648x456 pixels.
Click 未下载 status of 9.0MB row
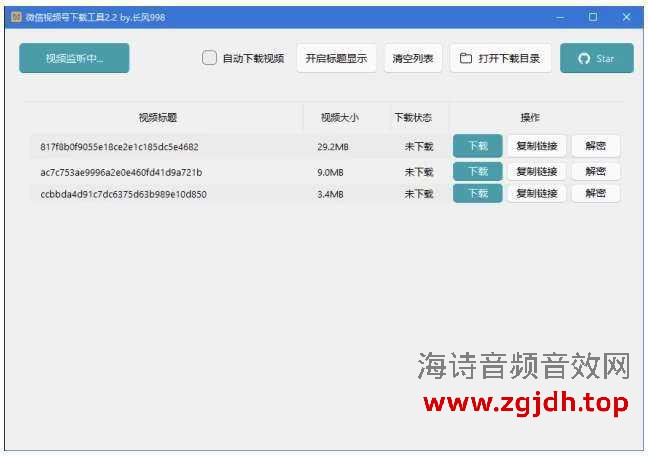(419, 172)
